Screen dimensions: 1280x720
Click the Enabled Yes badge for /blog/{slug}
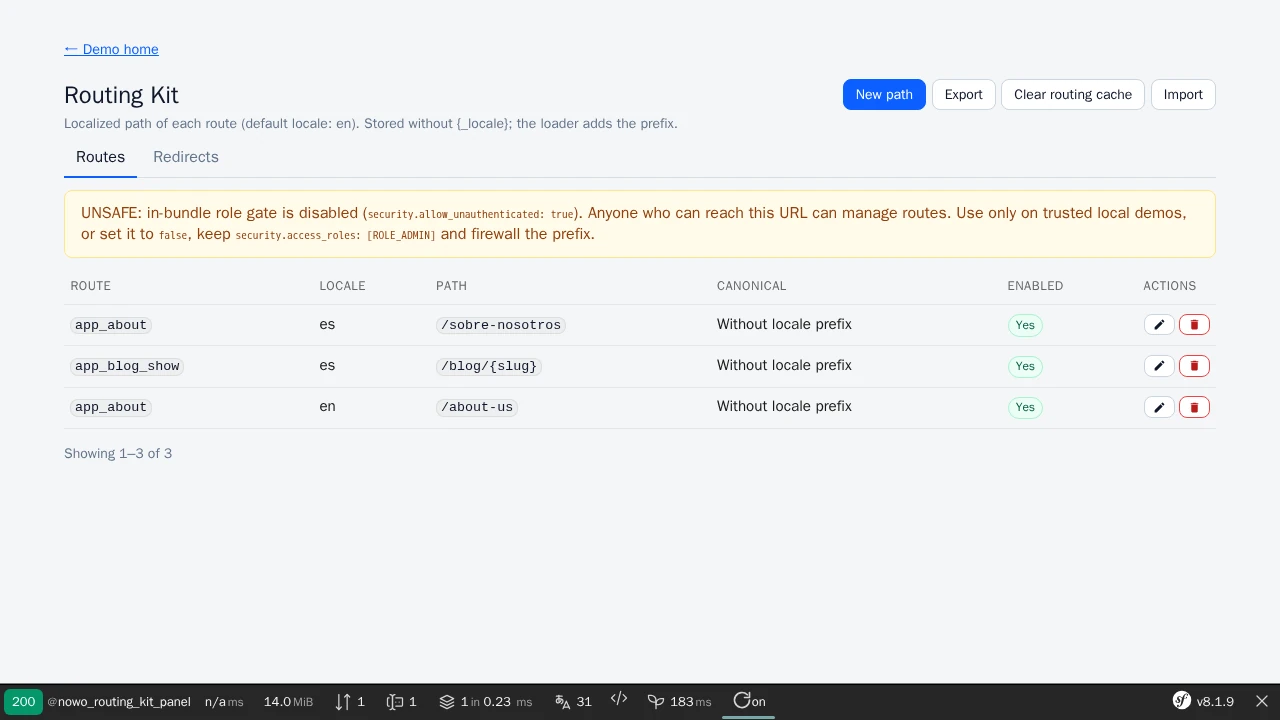tap(1025, 366)
